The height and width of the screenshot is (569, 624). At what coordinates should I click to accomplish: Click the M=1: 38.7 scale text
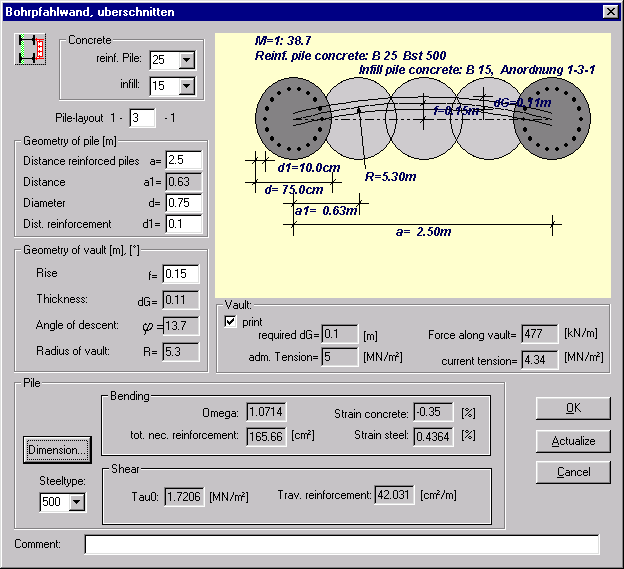283,41
